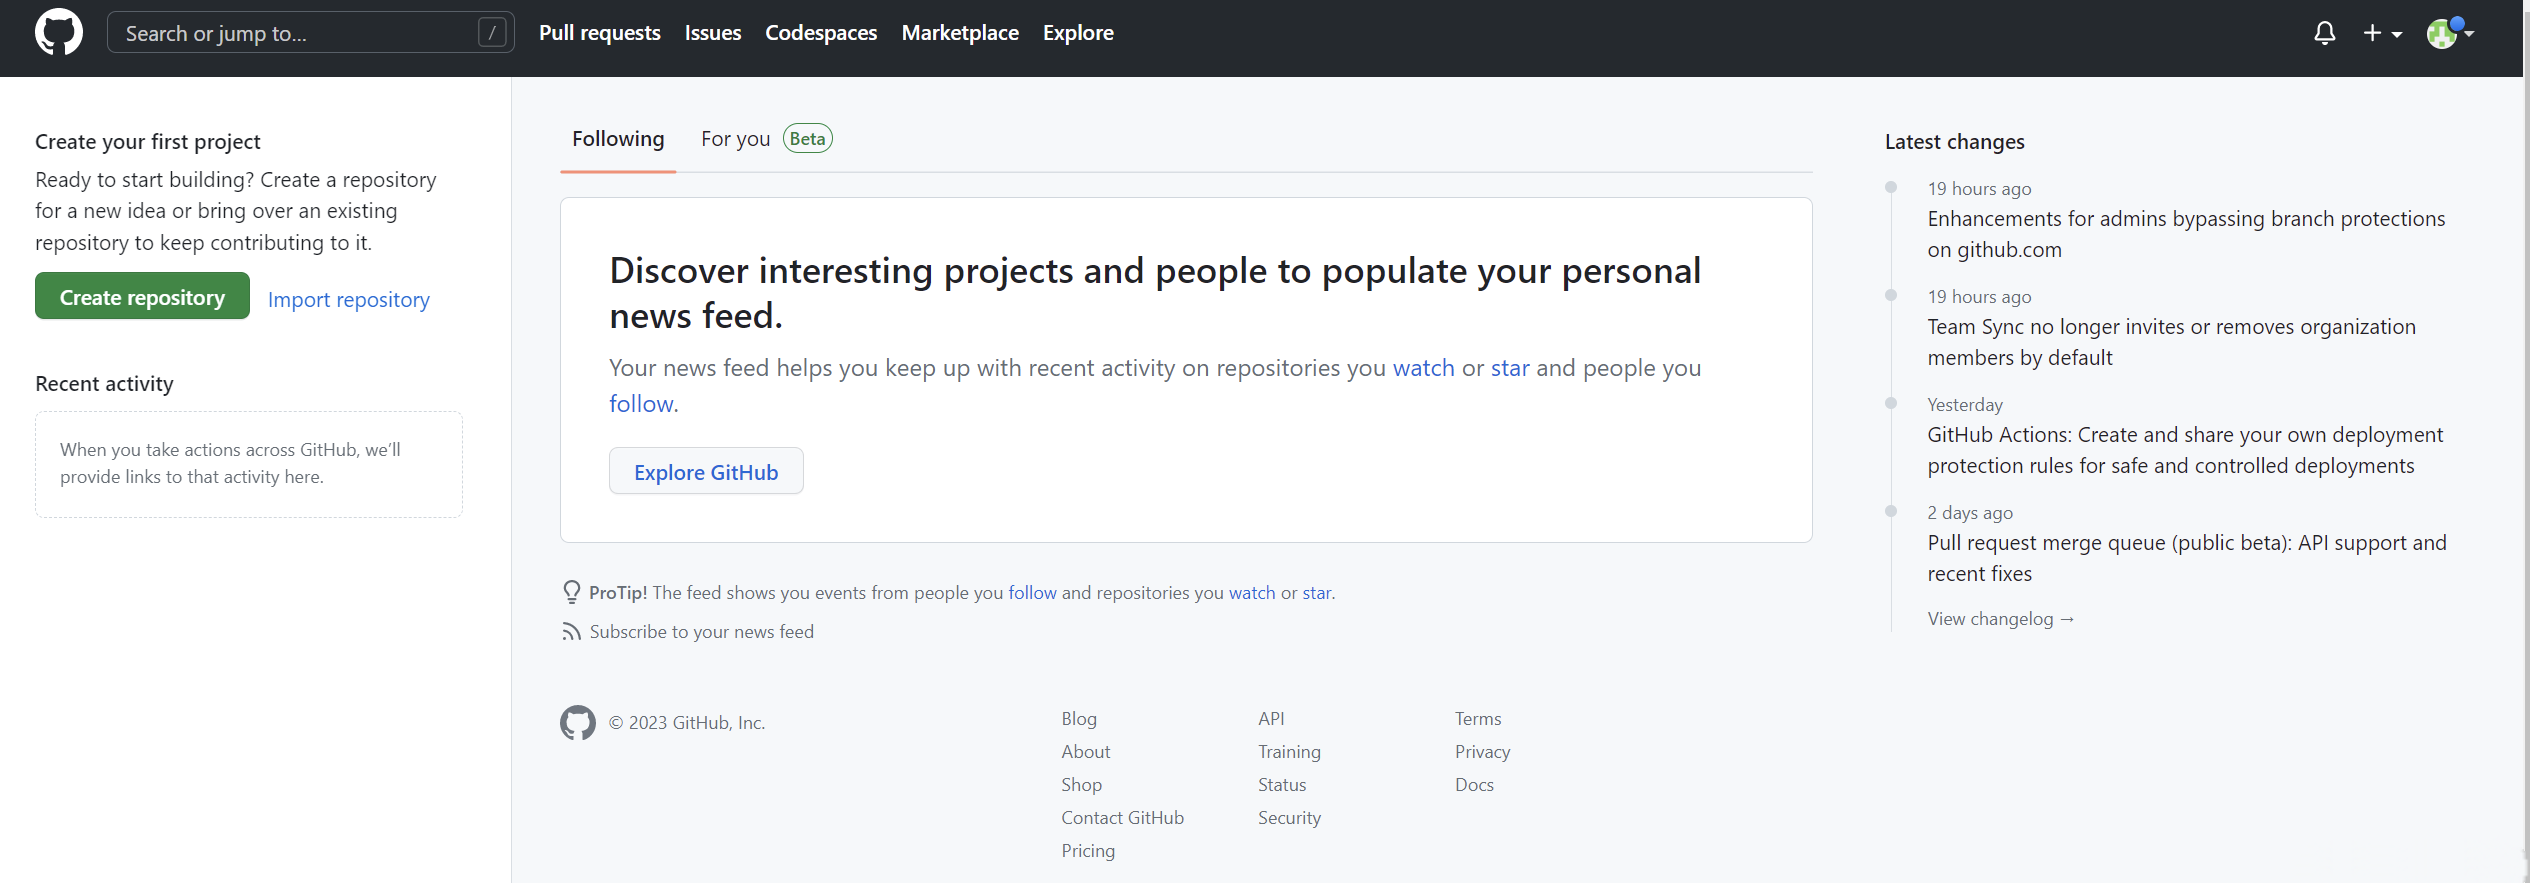Open Pull requests in the header
Screen dimensions: 2530x883
(x=600, y=33)
